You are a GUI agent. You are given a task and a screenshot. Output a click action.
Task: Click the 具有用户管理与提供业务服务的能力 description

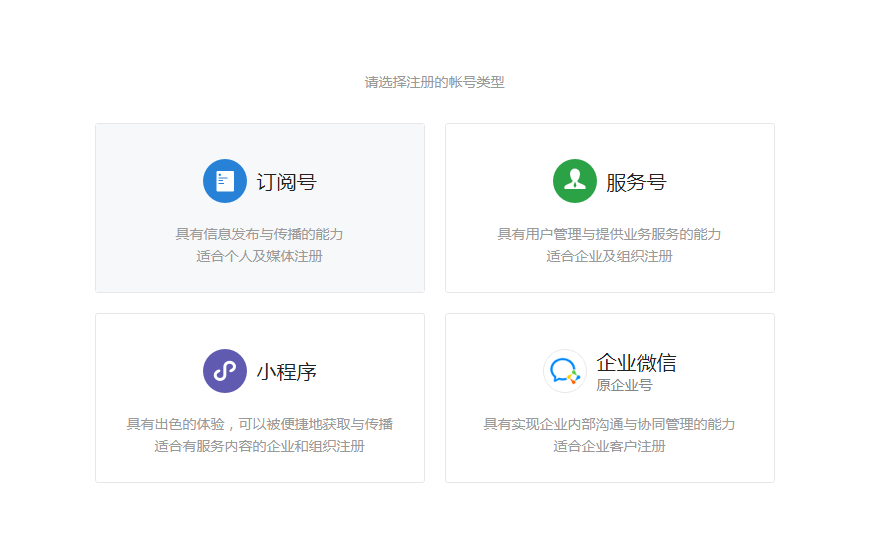(609, 234)
